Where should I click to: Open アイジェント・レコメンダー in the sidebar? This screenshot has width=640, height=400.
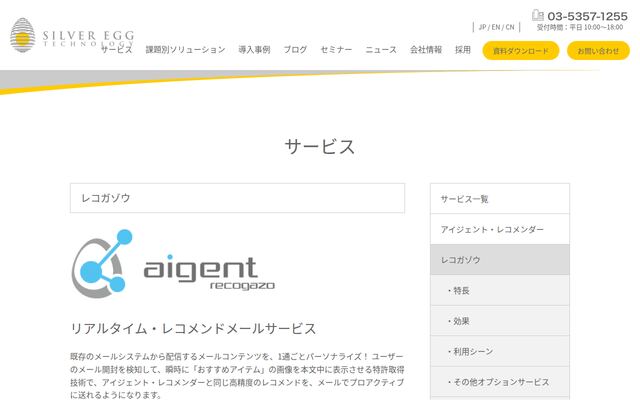point(500,229)
